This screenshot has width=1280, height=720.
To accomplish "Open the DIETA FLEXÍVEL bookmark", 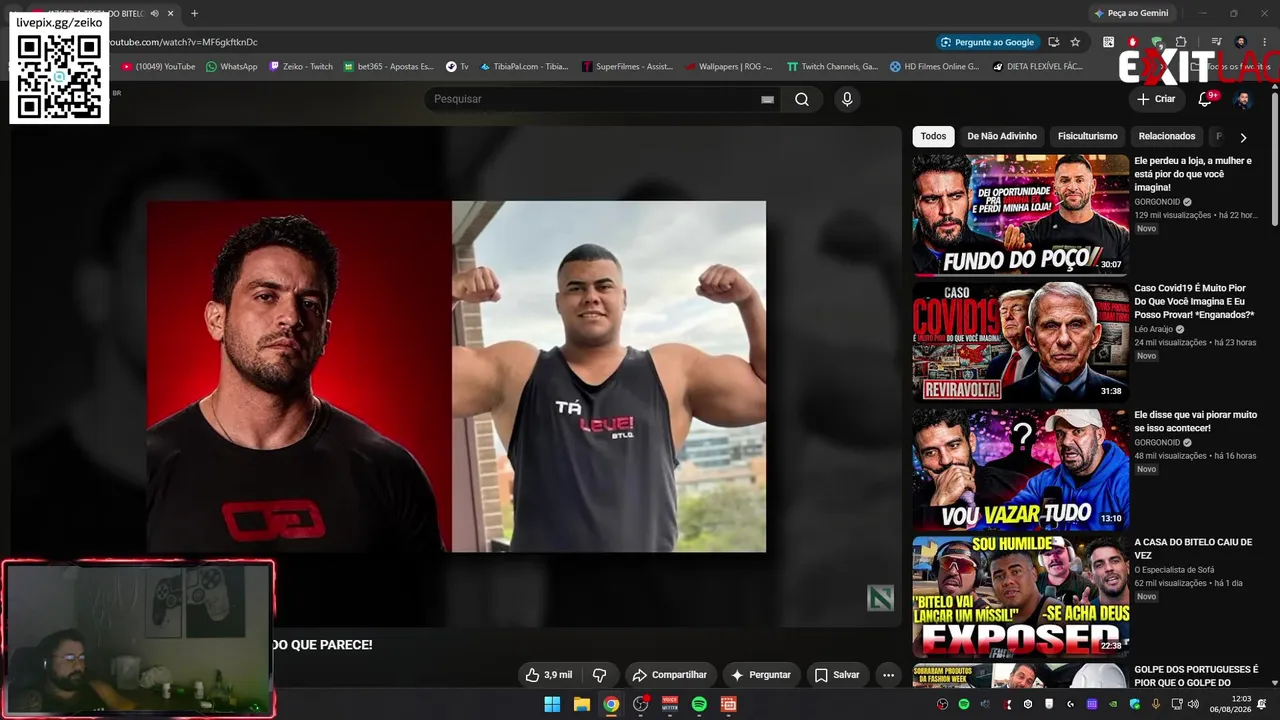I will (1038, 67).
